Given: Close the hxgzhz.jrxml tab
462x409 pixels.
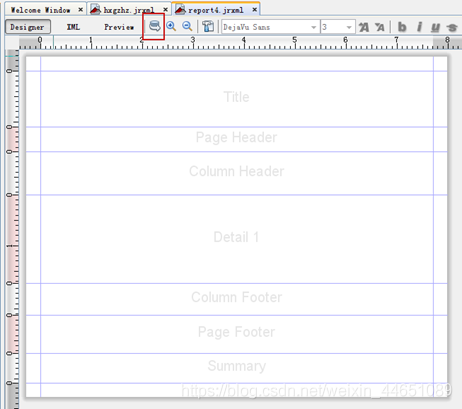Looking at the screenshot, I should 165,10.
